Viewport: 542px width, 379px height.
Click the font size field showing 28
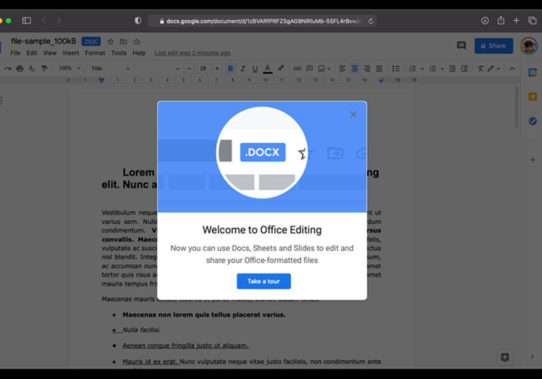click(203, 68)
